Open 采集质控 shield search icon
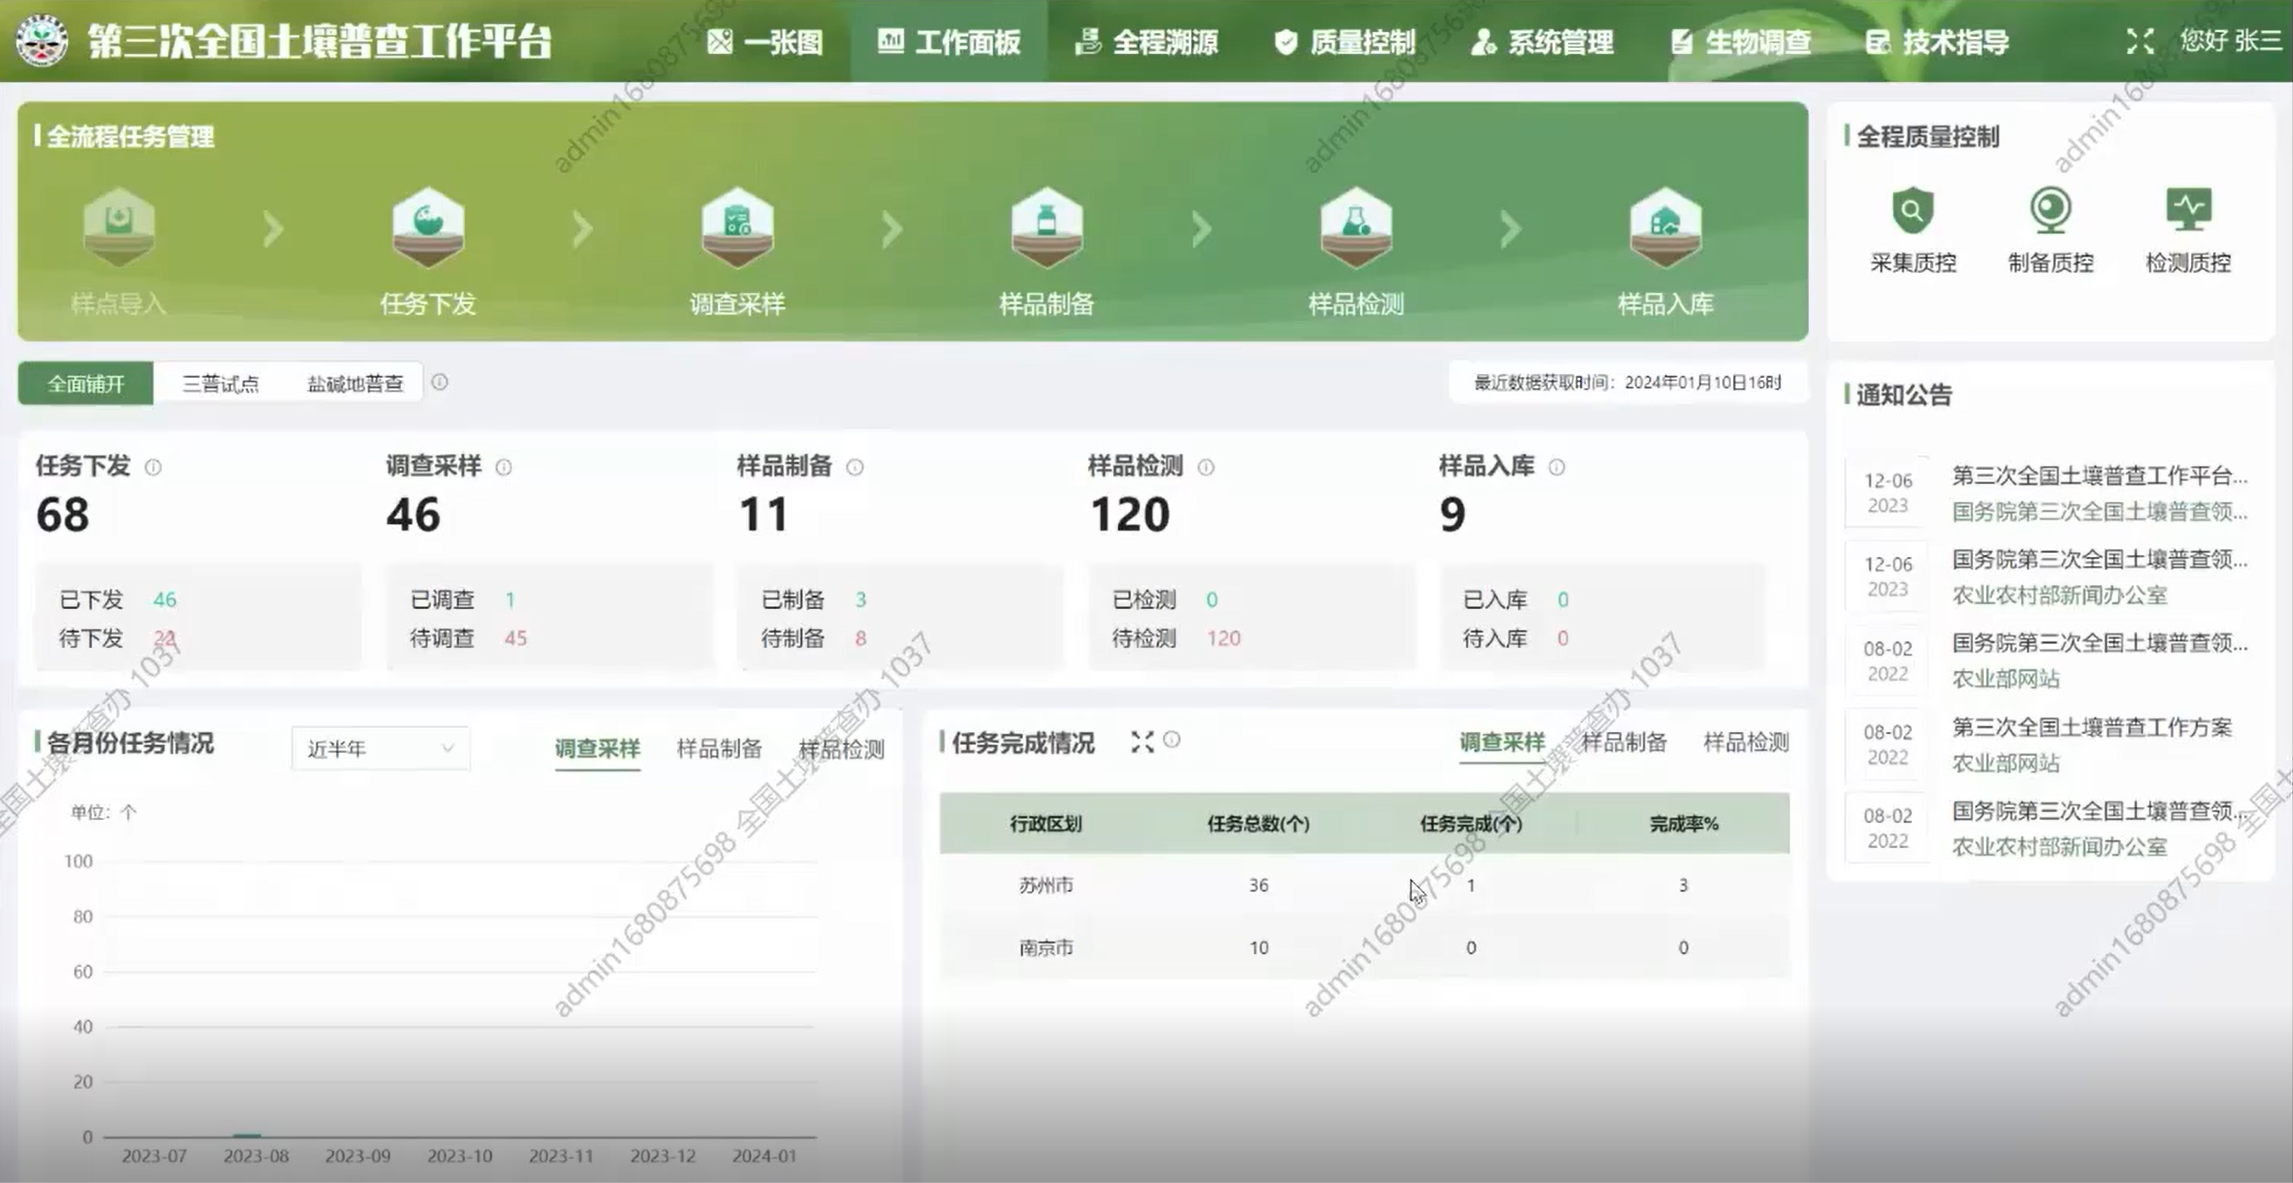This screenshot has width=2293, height=1183. coord(1912,211)
